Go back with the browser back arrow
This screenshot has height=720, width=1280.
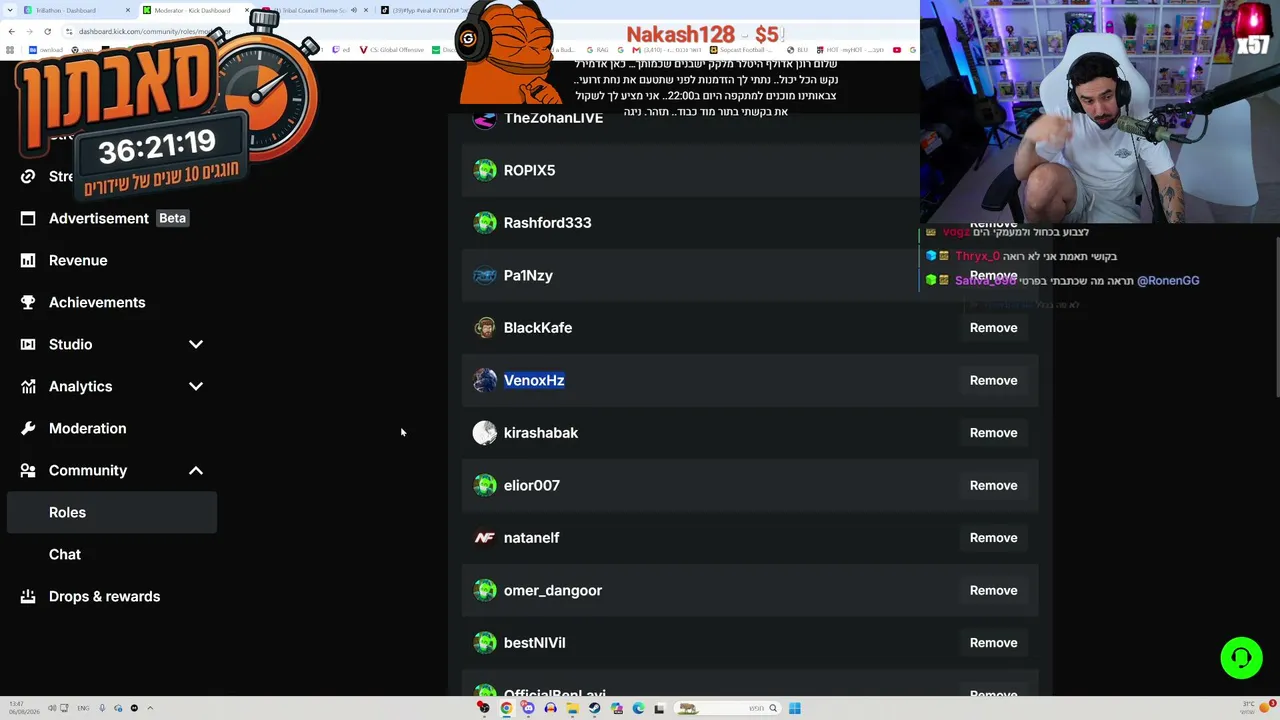pos(10,31)
